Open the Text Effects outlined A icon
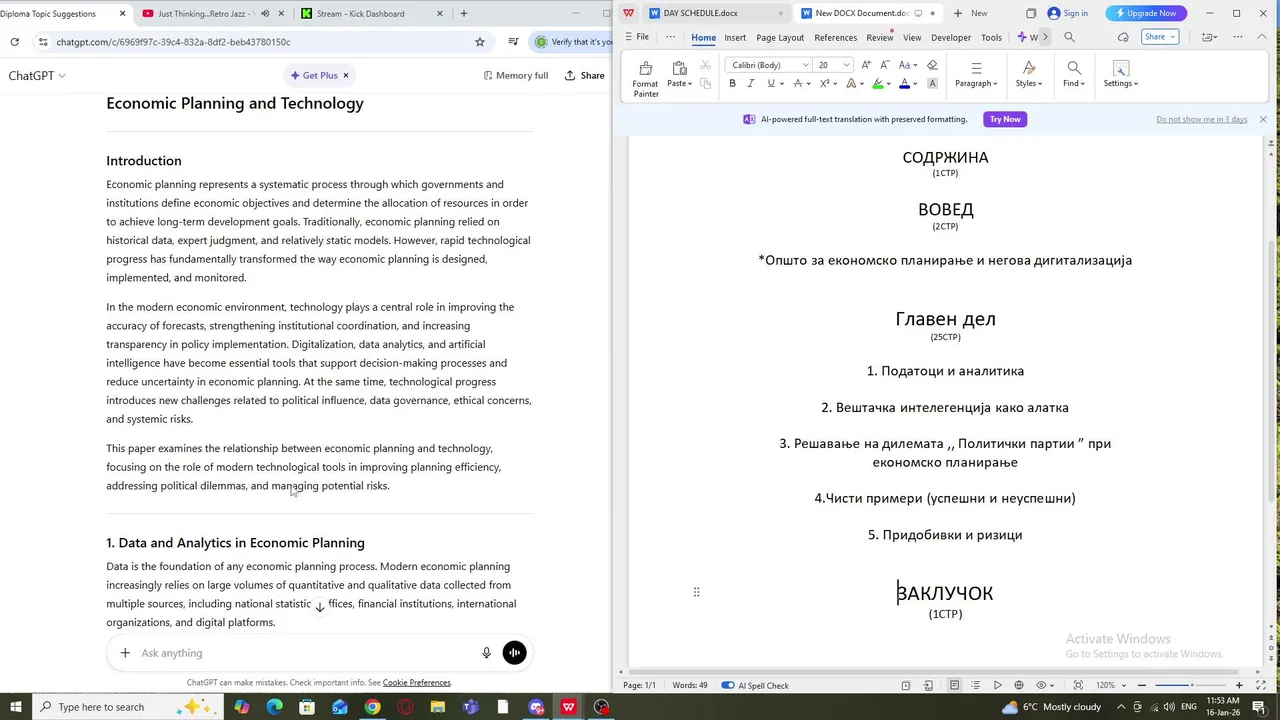The height and width of the screenshot is (720, 1280). [851, 84]
